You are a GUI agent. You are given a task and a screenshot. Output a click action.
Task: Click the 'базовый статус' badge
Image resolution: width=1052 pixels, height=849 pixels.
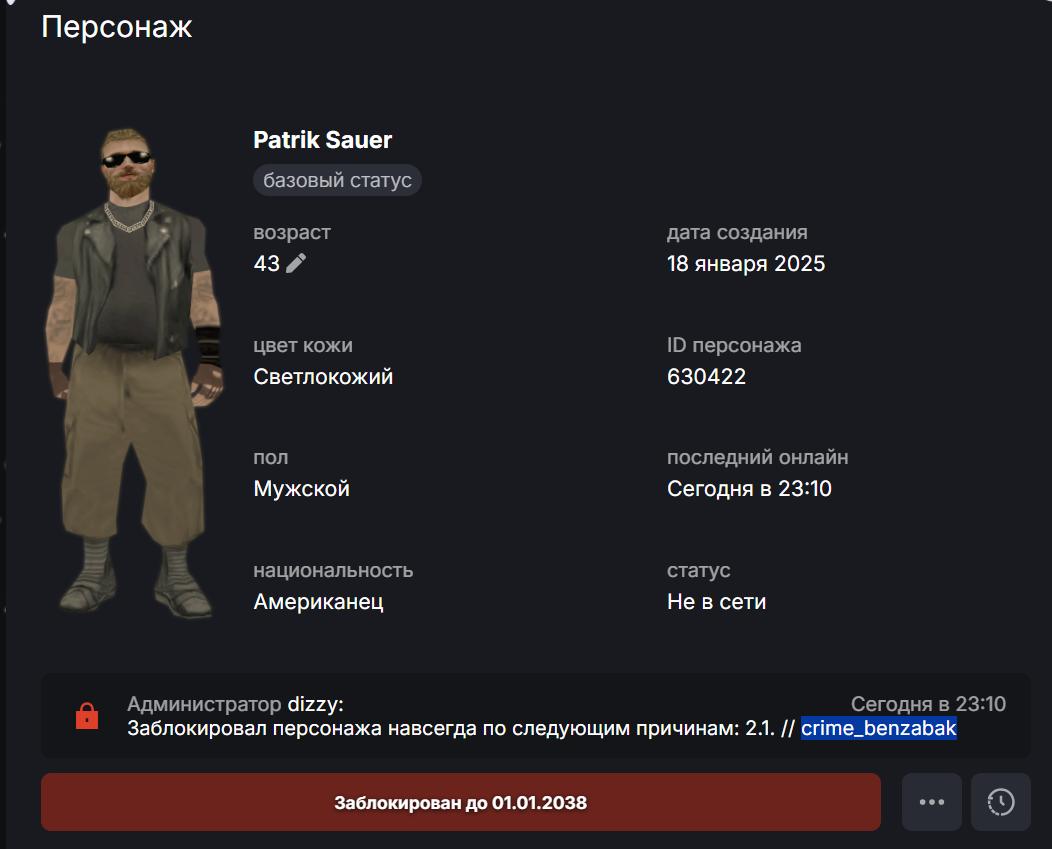337,180
